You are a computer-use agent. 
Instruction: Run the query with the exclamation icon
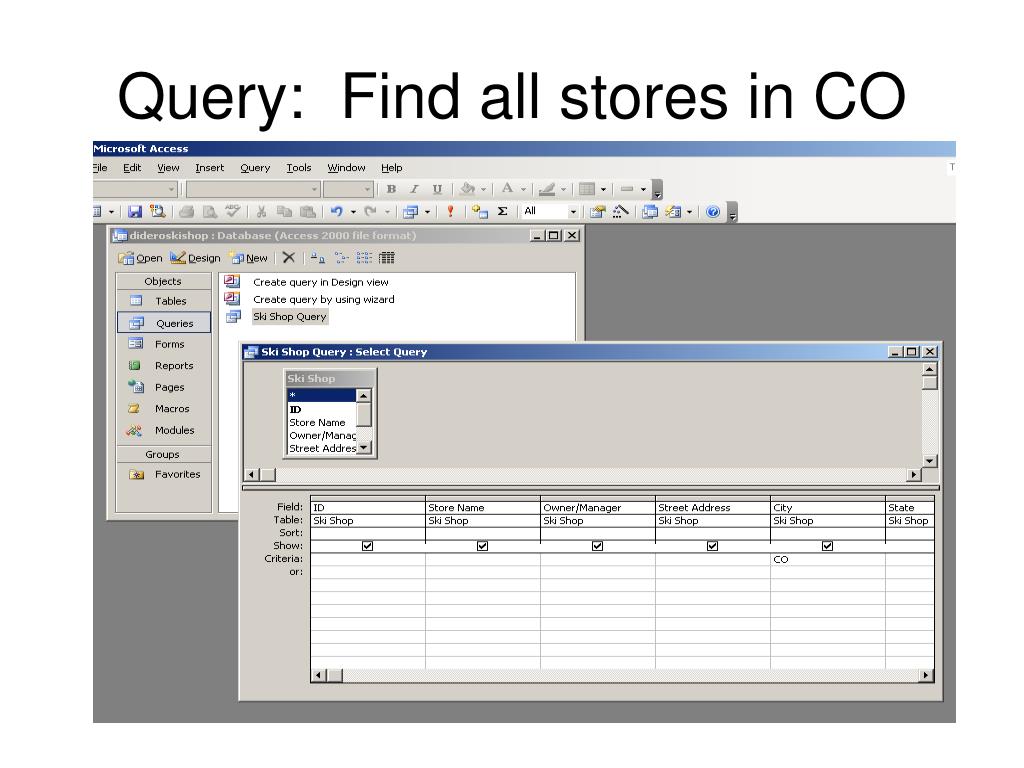click(x=450, y=212)
